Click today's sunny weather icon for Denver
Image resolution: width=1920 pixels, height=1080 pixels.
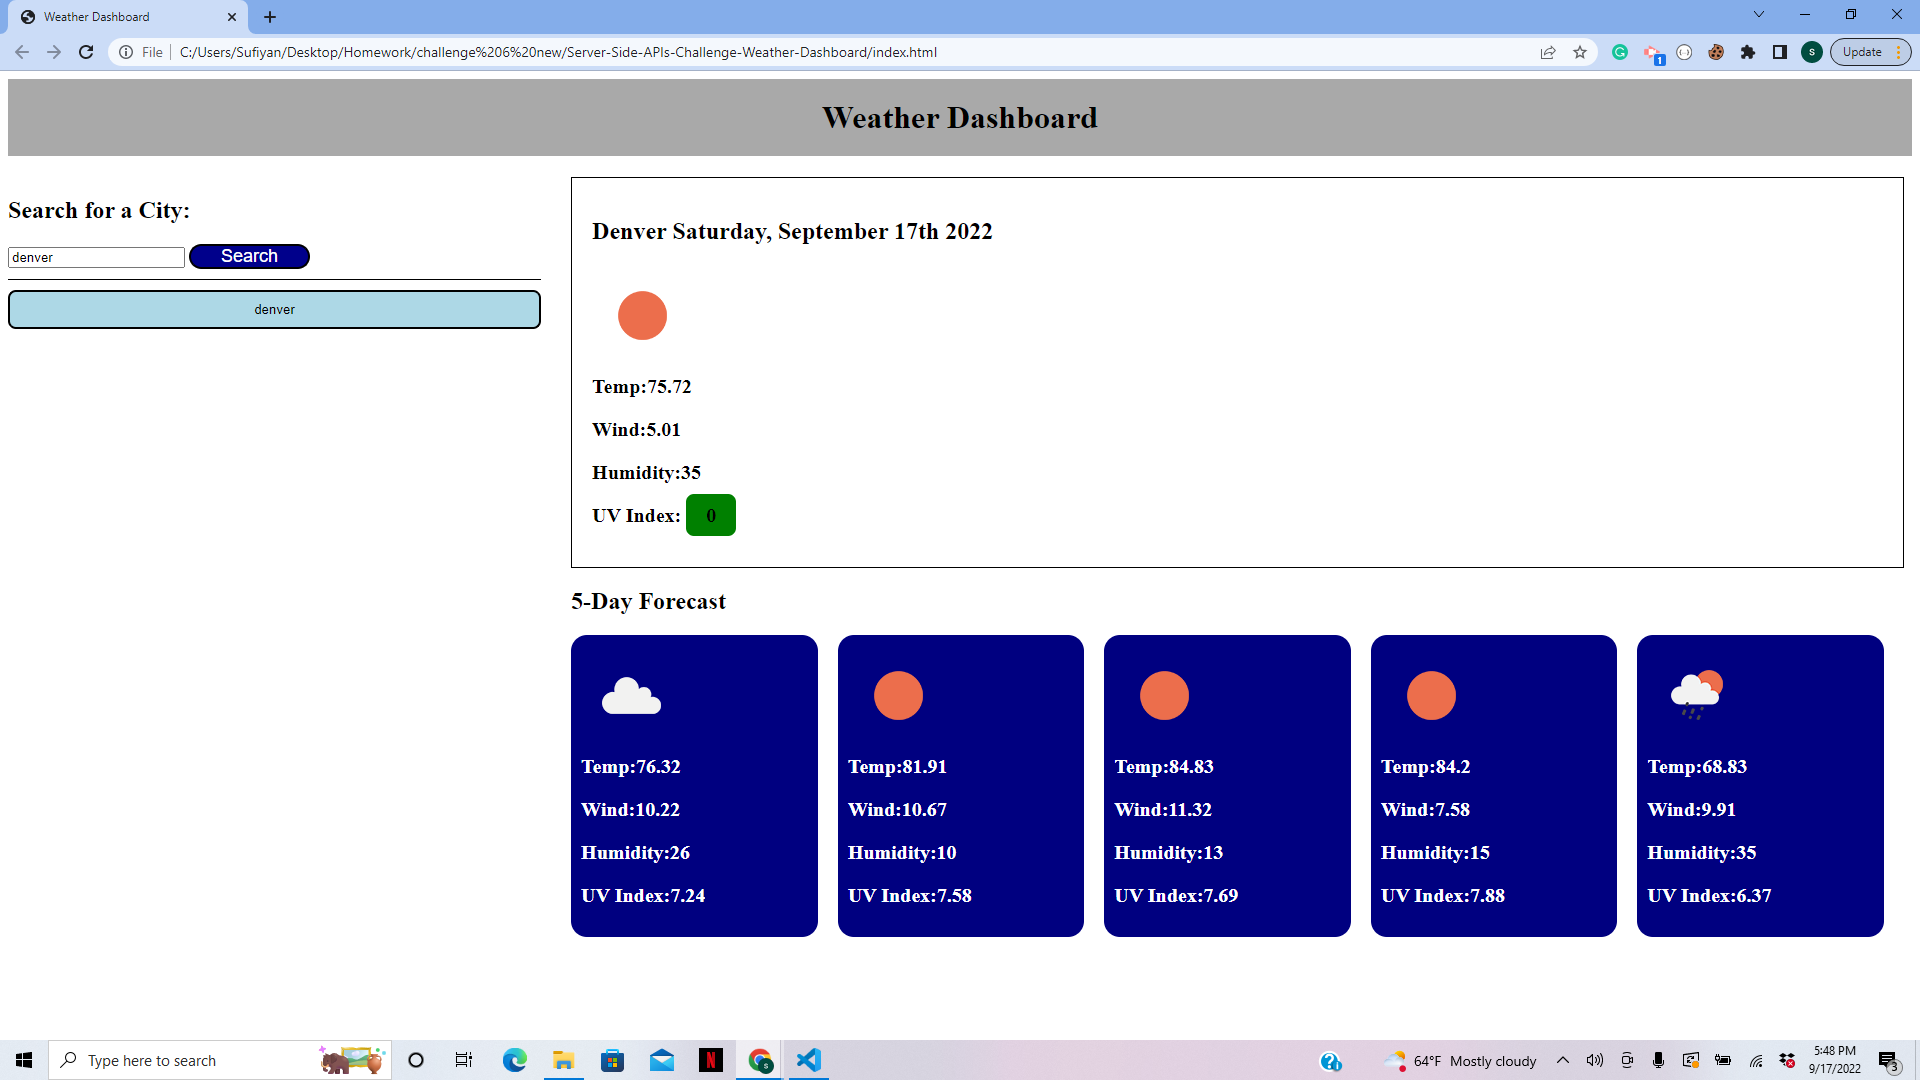pos(642,316)
